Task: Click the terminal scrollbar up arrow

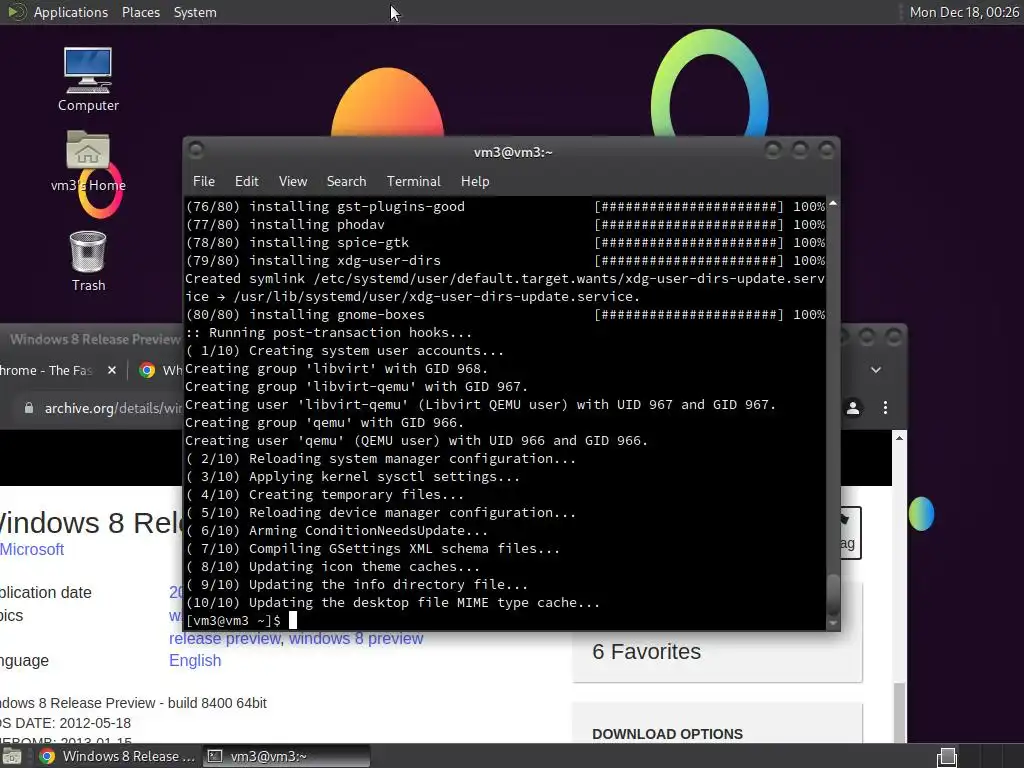Action: click(x=833, y=204)
